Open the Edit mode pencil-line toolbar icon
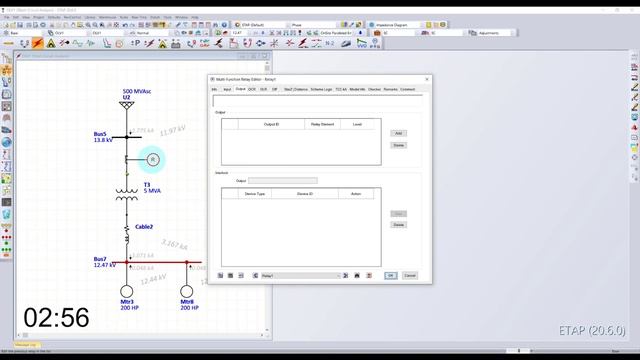This screenshot has width=640, height=360. click(x=9, y=43)
